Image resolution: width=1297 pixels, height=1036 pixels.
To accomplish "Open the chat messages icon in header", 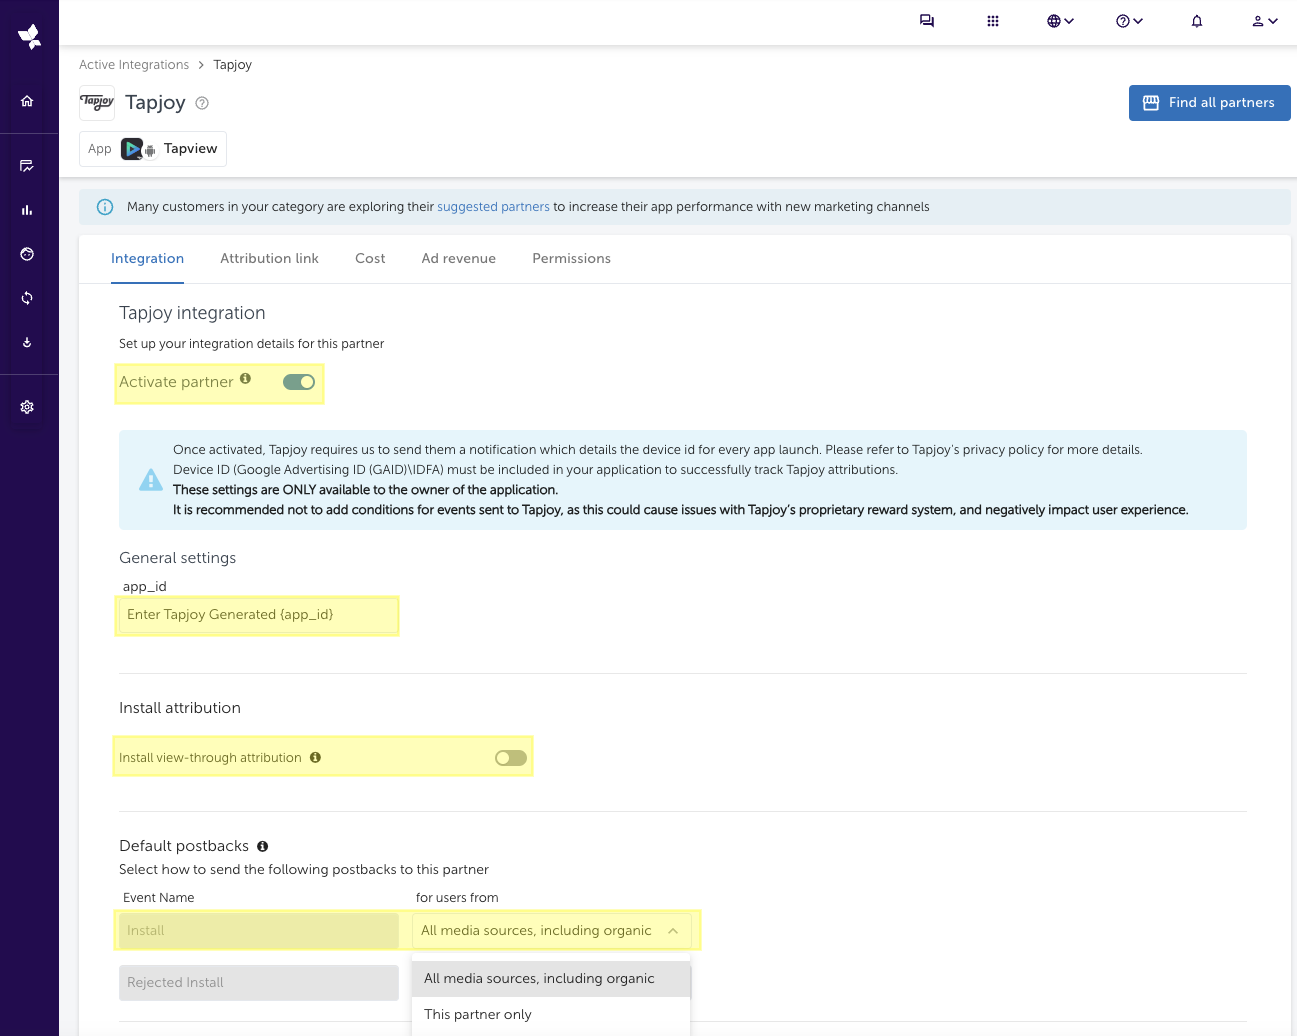I will (x=927, y=21).
